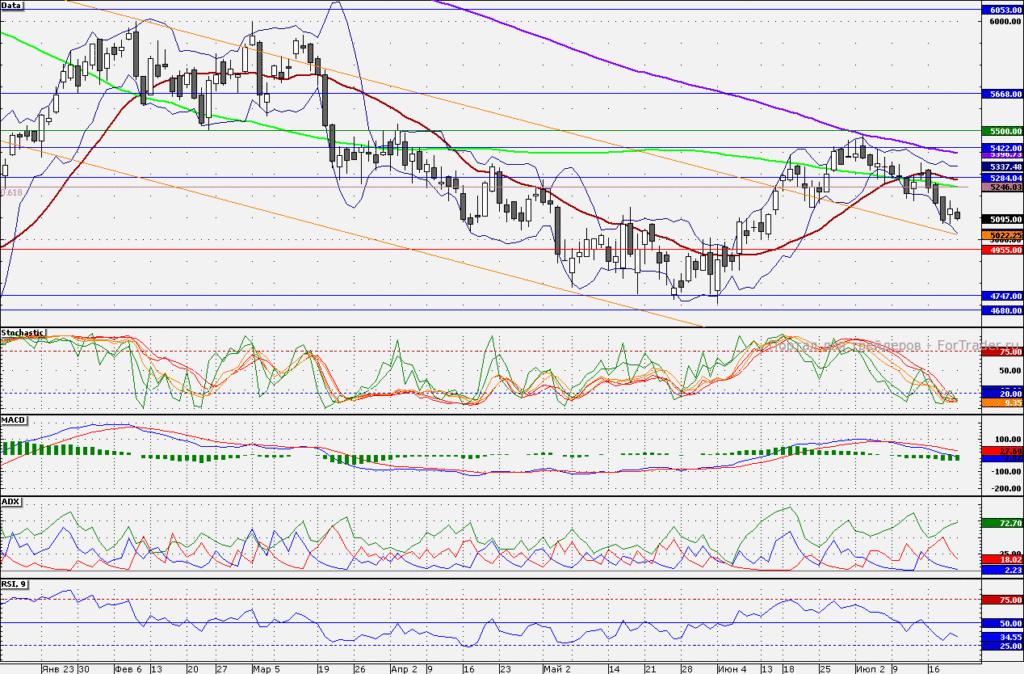Screen dimensions: 1024x674
Task: Select the 6053.00 blue price tag
Action: pos(1002,10)
